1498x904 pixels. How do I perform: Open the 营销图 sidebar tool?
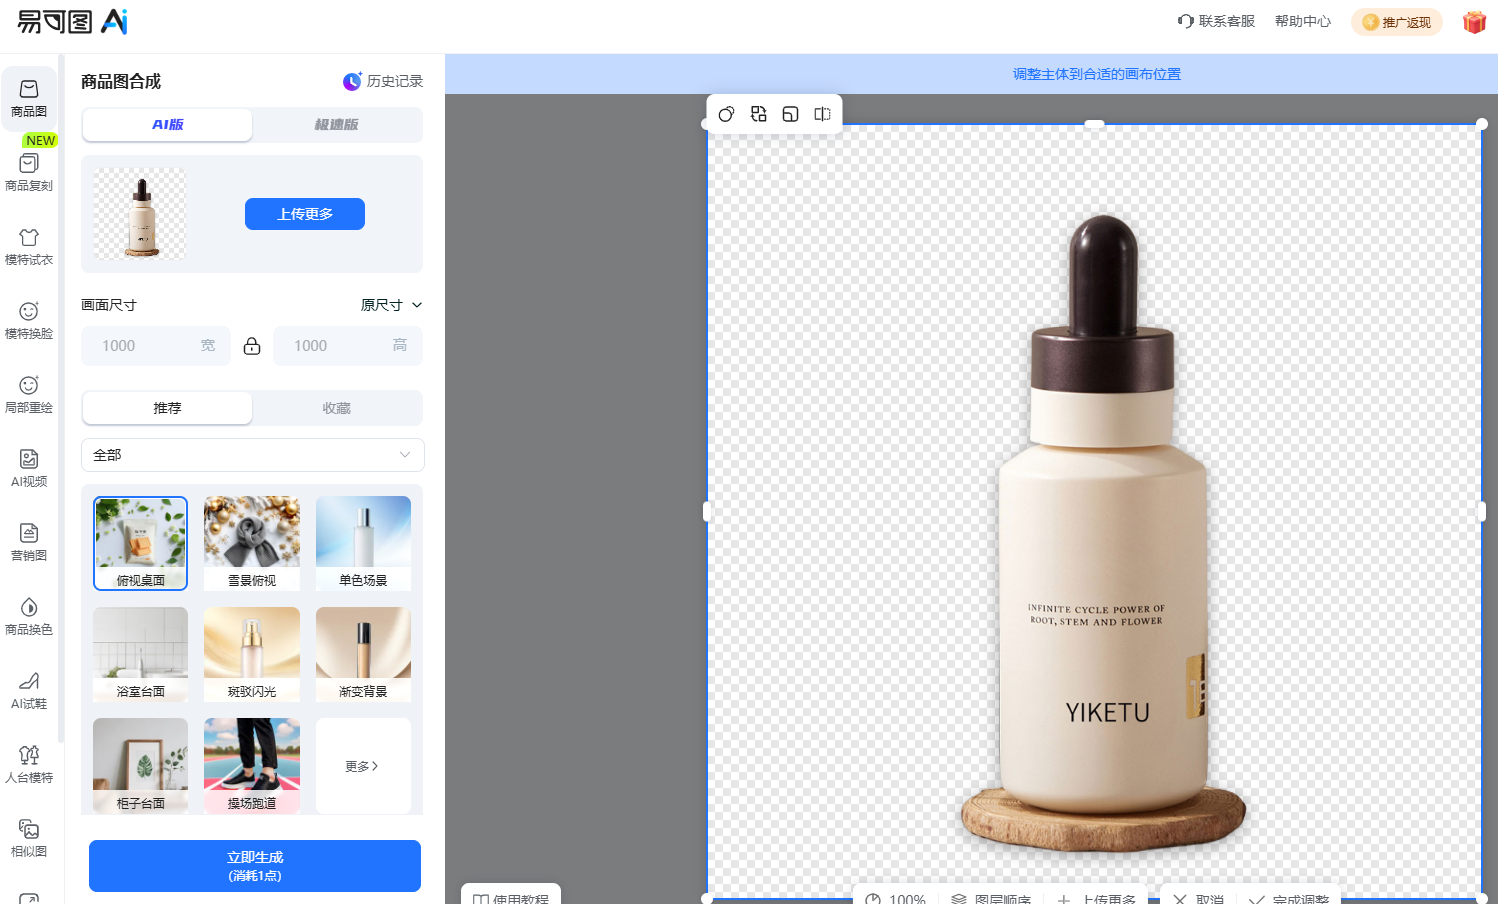coord(29,542)
